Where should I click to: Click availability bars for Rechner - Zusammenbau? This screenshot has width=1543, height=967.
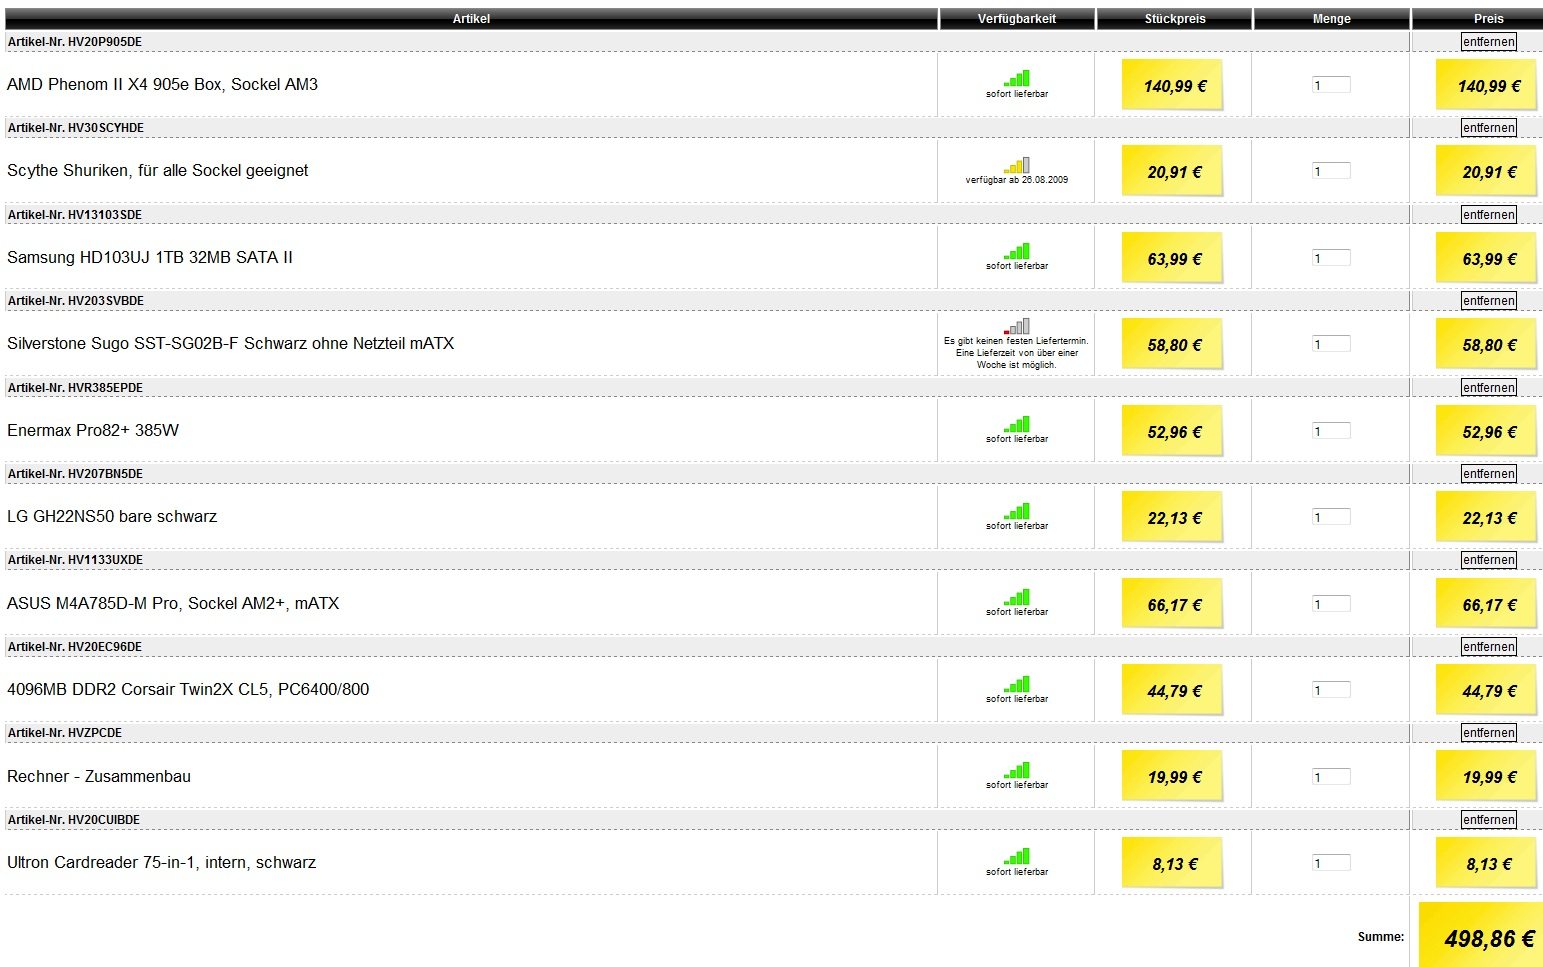pyautogui.click(x=1017, y=770)
